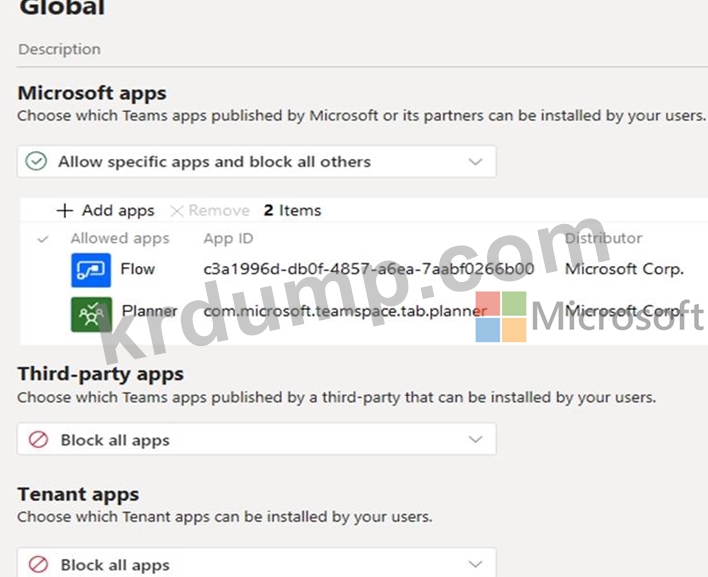Open the Flow app name
This screenshot has width=708, height=577.
(x=138, y=269)
